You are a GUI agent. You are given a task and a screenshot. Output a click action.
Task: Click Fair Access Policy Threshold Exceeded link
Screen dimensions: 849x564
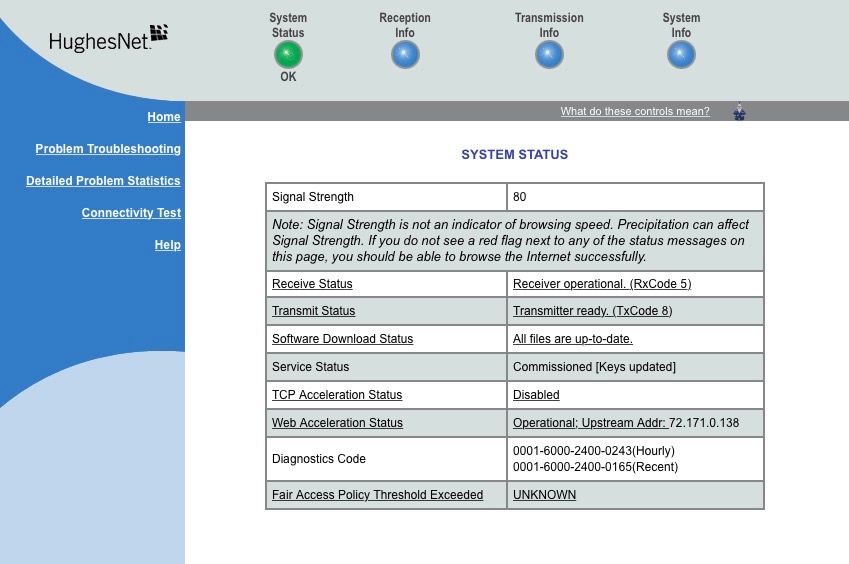point(377,495)
